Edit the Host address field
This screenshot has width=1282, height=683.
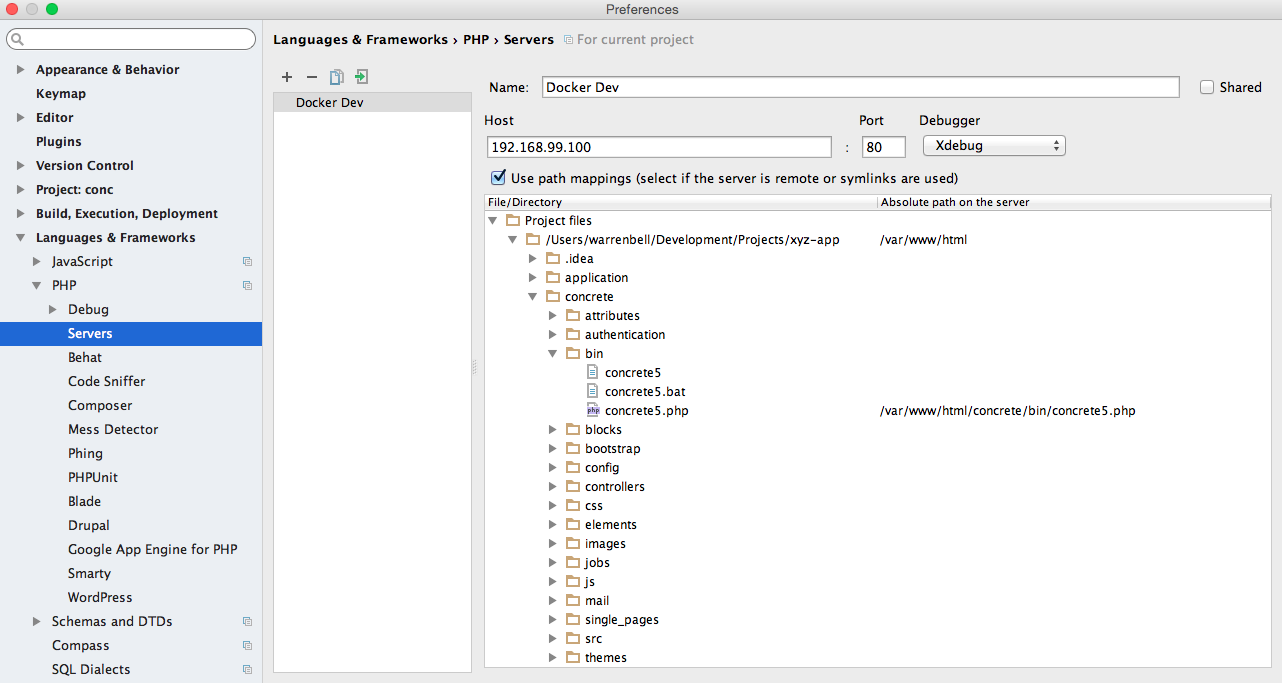click(x=659, y=147)
